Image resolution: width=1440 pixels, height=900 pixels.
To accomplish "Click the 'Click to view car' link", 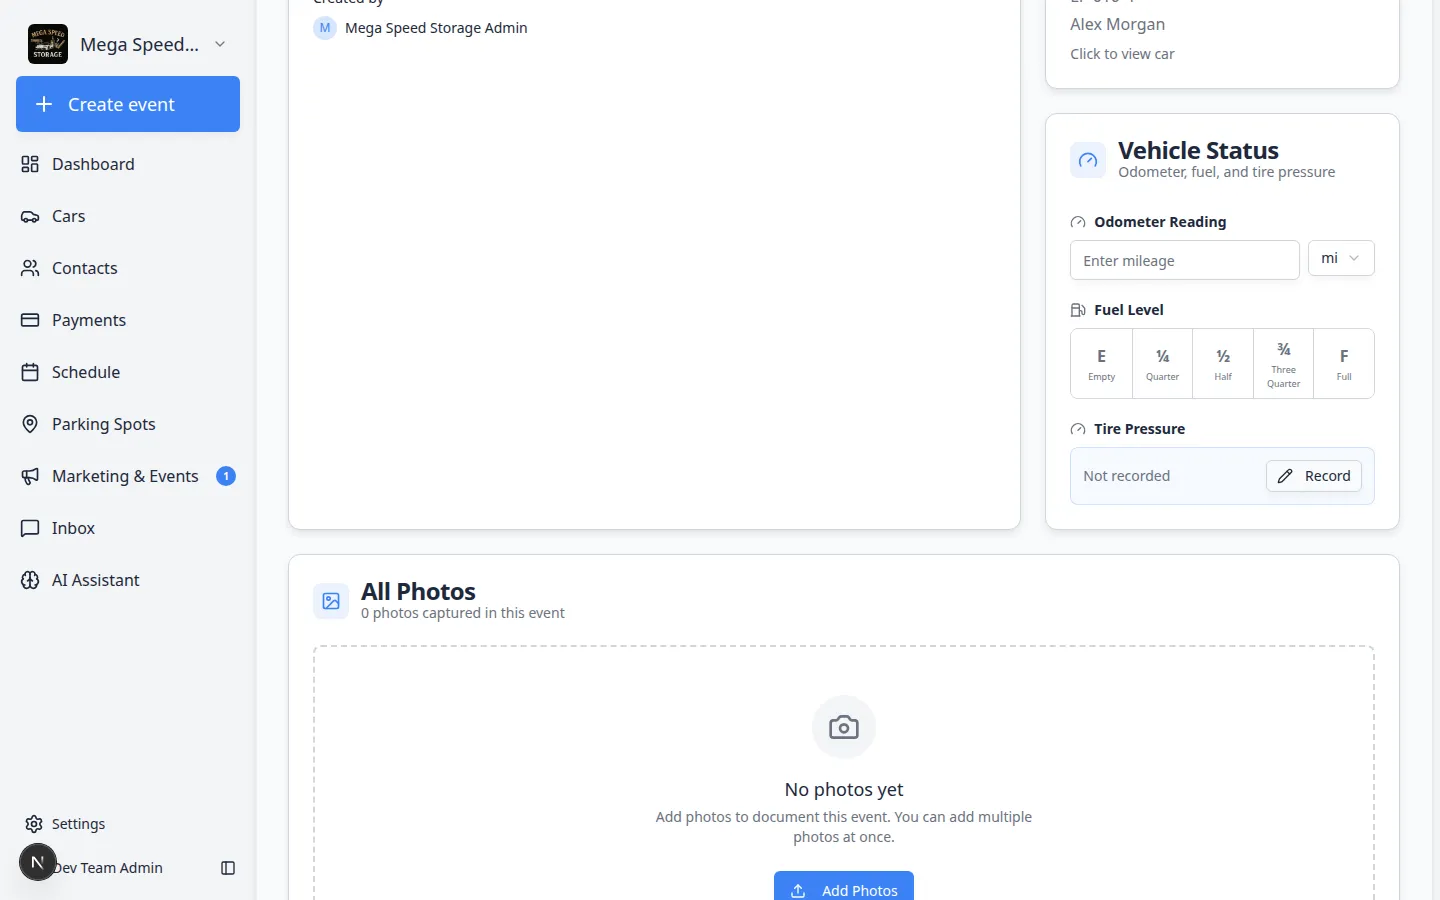I will [x=1122, y=54].
